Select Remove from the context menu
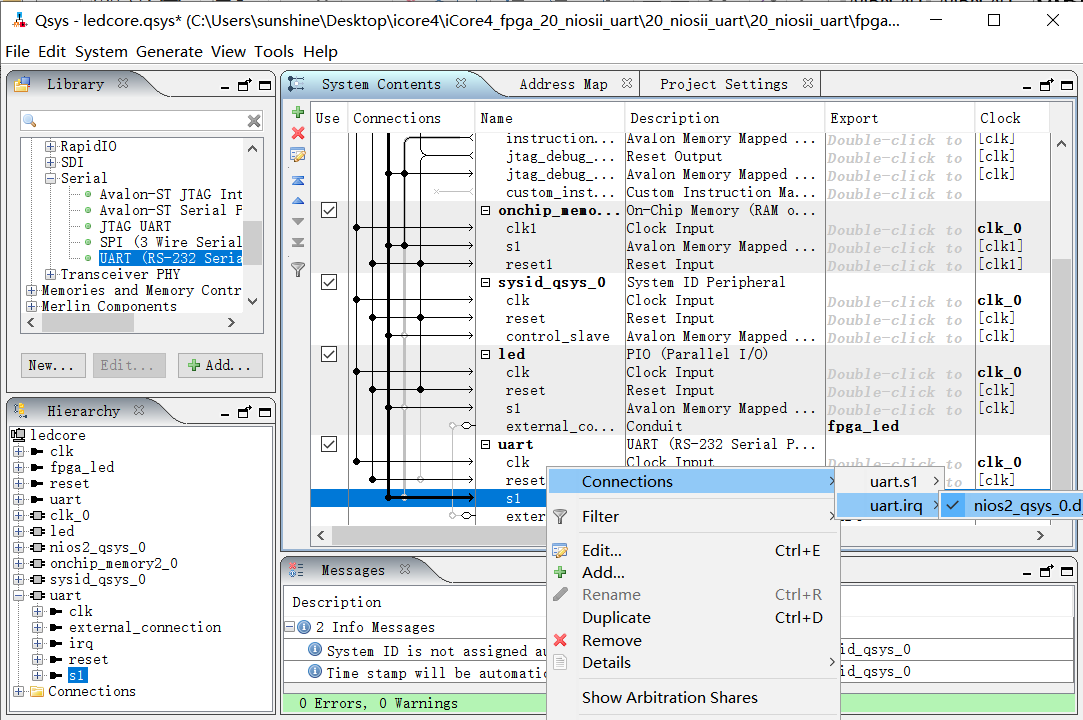The image size is (1083, 720). tap(611, 641)
